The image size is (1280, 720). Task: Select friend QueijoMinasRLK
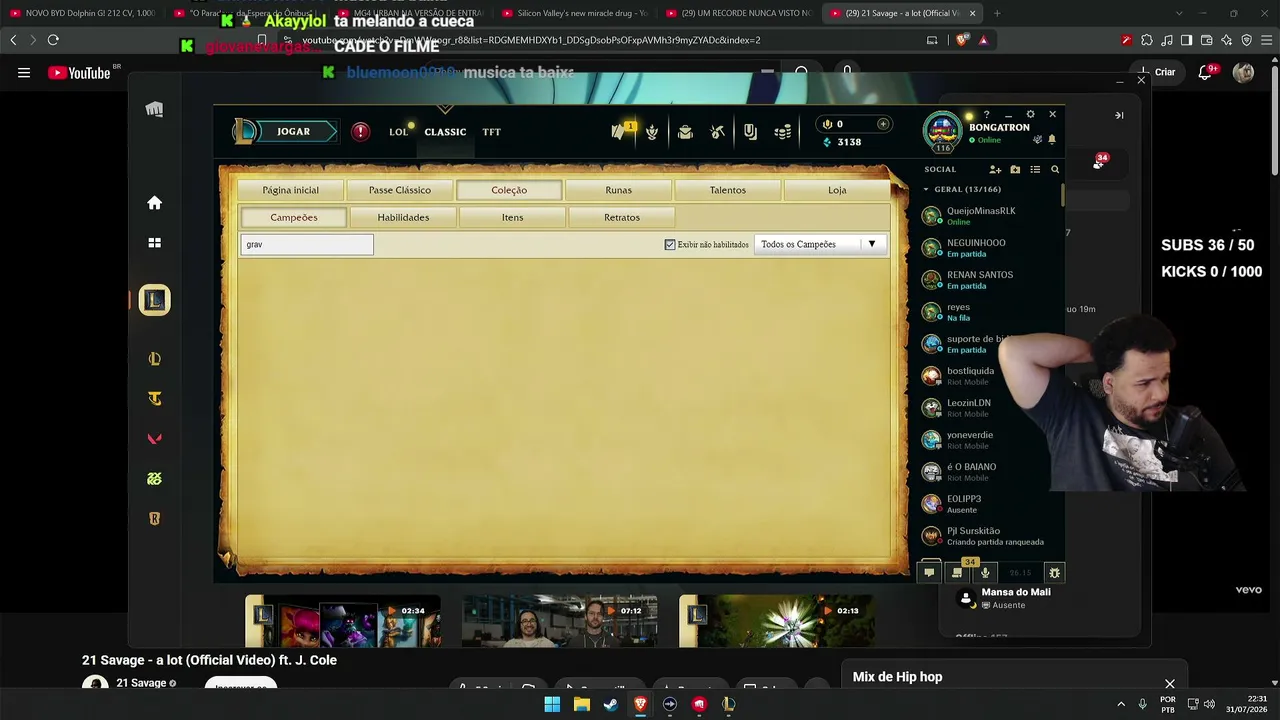point(988,216)
